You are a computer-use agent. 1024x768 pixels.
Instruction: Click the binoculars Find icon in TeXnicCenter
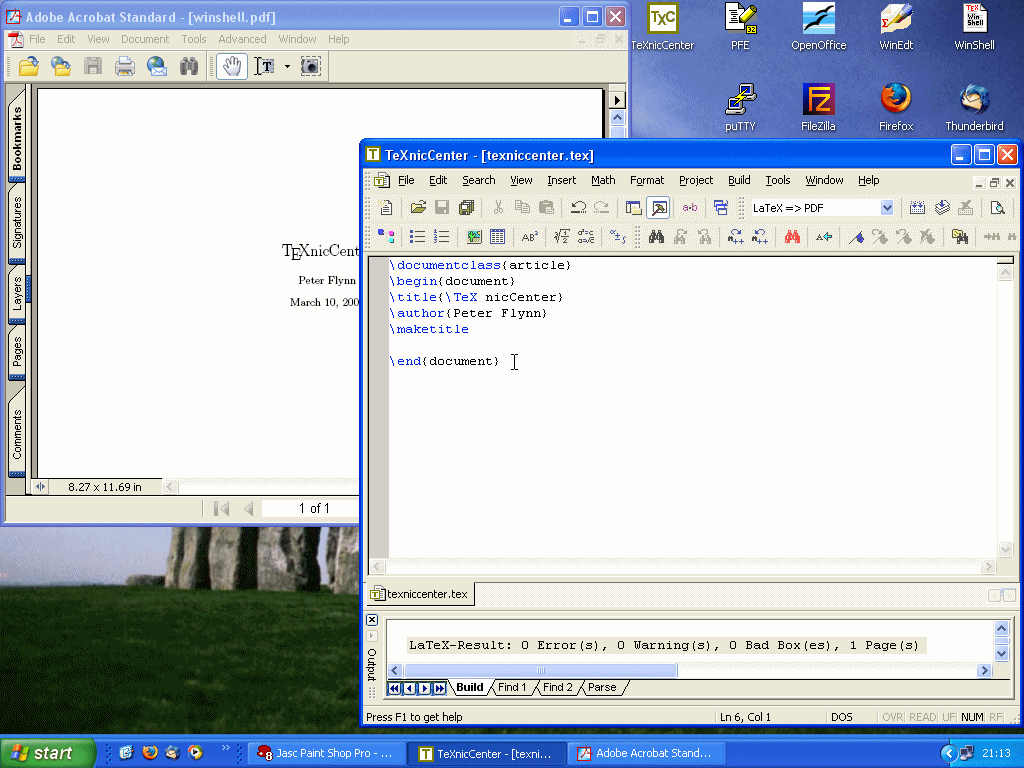(x=656, y=237)
